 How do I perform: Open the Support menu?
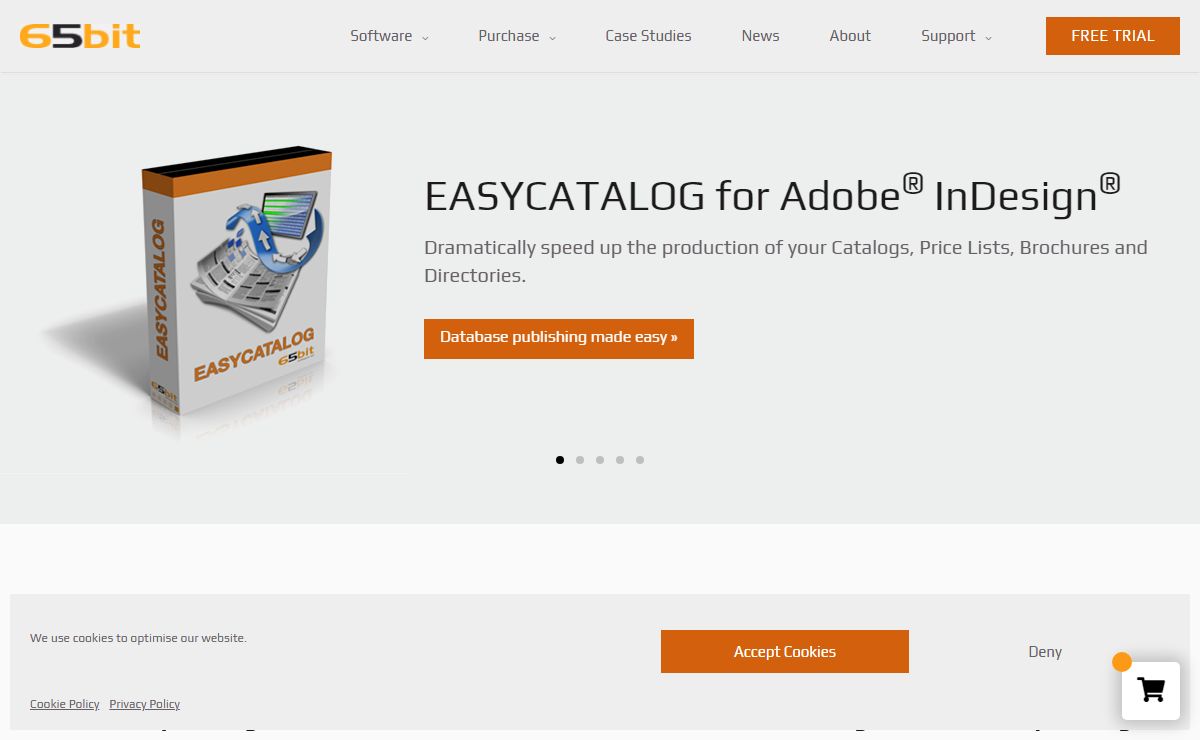pos(948,36)
